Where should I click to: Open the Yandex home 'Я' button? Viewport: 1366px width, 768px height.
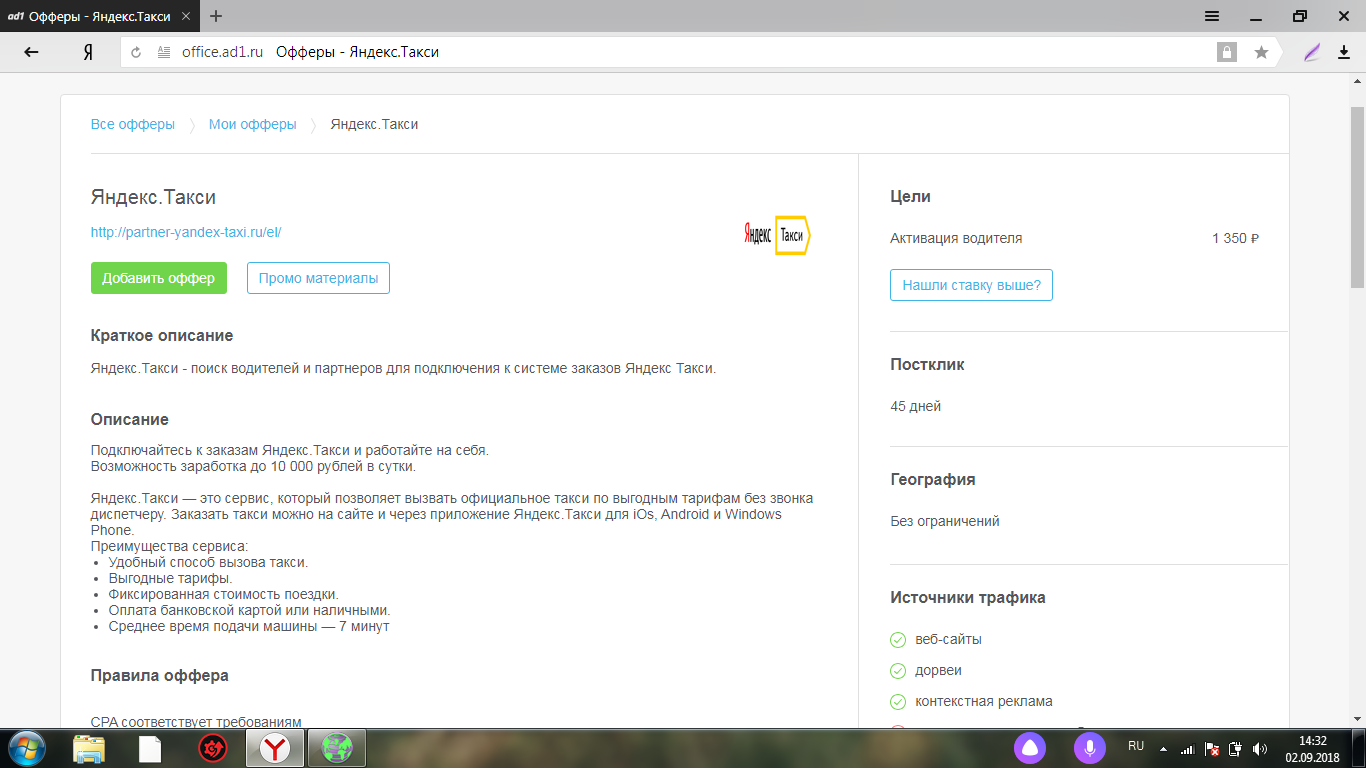(88, 52)
